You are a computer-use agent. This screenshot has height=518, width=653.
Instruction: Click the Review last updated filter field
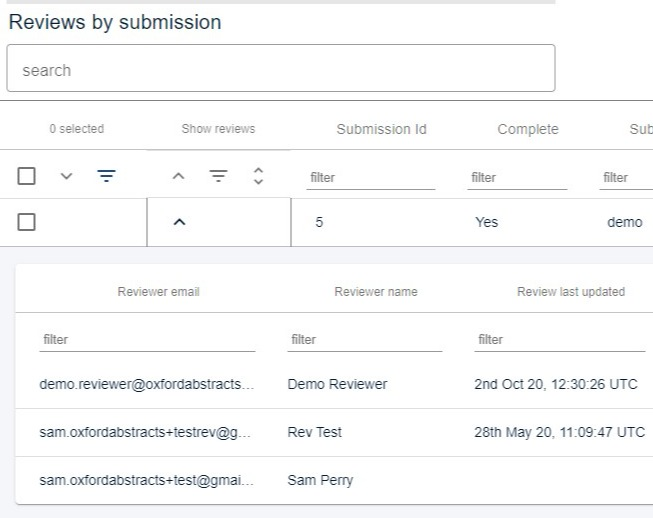click(x=559, y=340)
